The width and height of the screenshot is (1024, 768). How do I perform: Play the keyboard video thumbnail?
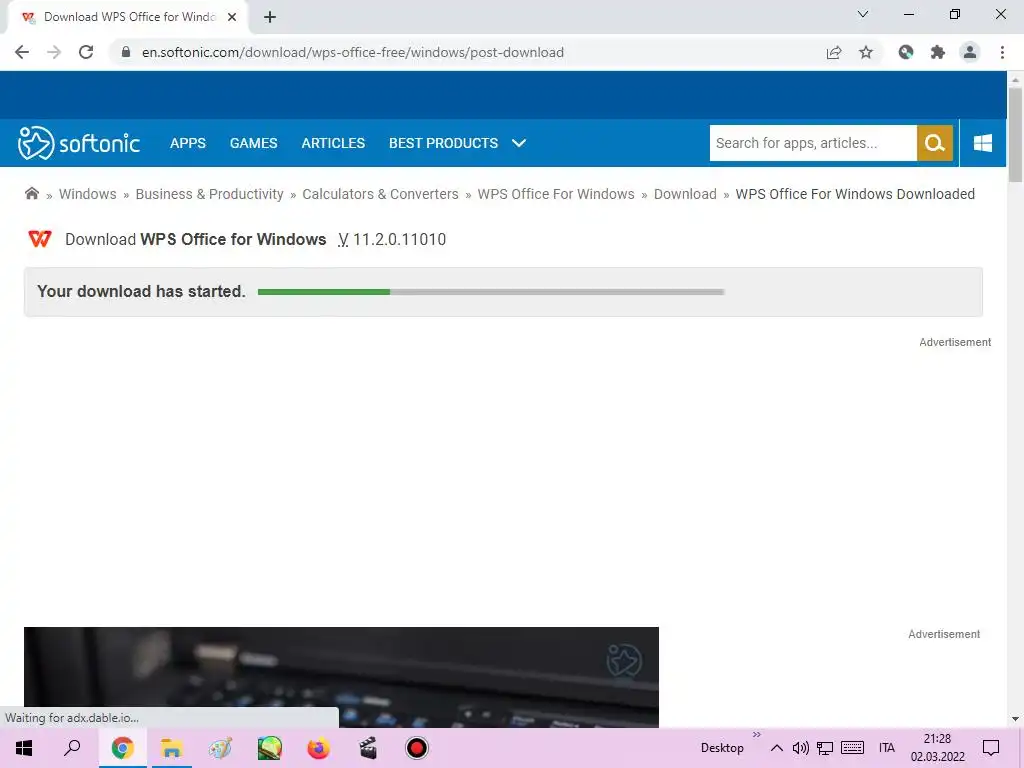pos(341,677)
